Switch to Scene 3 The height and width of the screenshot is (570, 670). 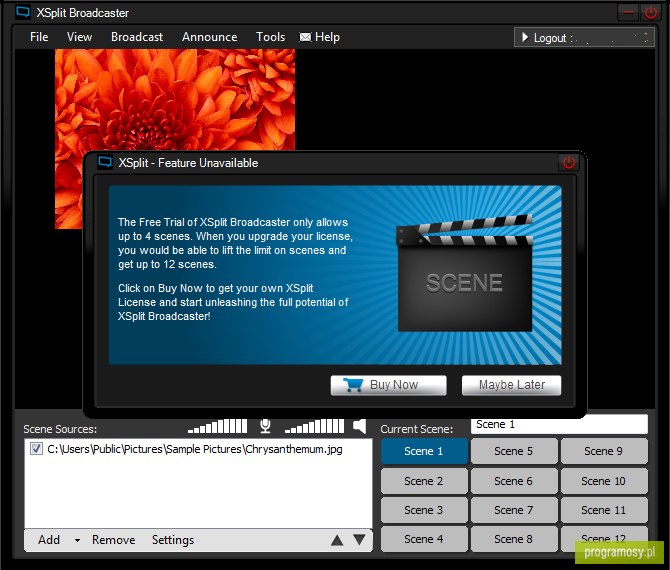click(x=424, y=510)
